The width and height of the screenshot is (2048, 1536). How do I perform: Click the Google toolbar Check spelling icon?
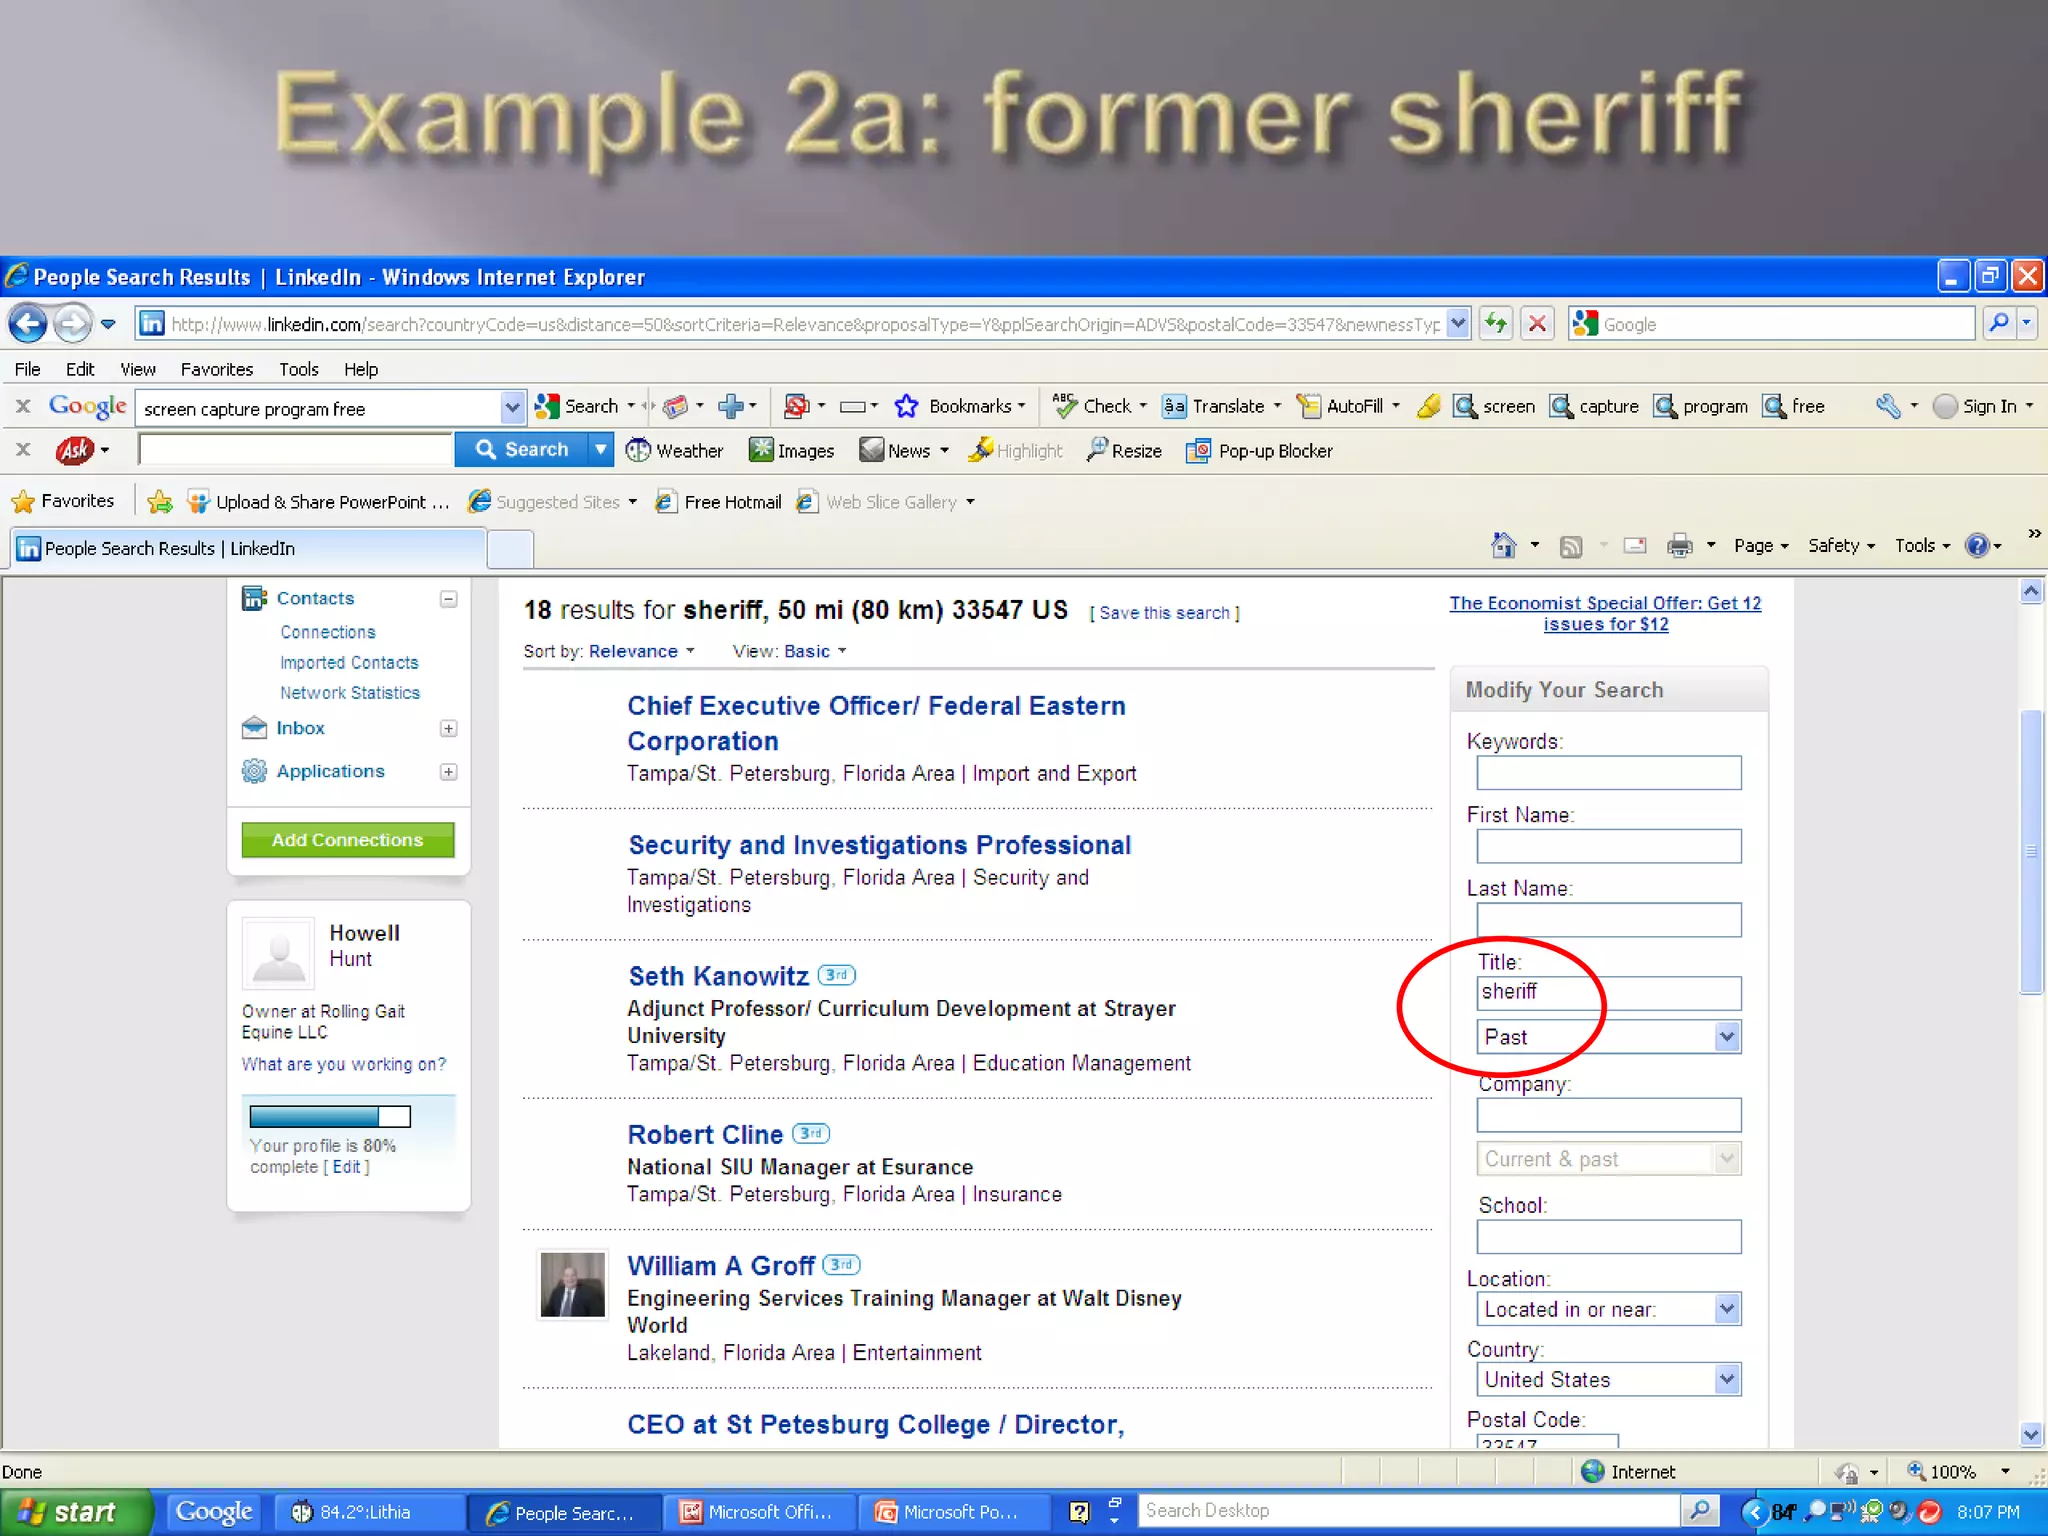[1065, 406]
